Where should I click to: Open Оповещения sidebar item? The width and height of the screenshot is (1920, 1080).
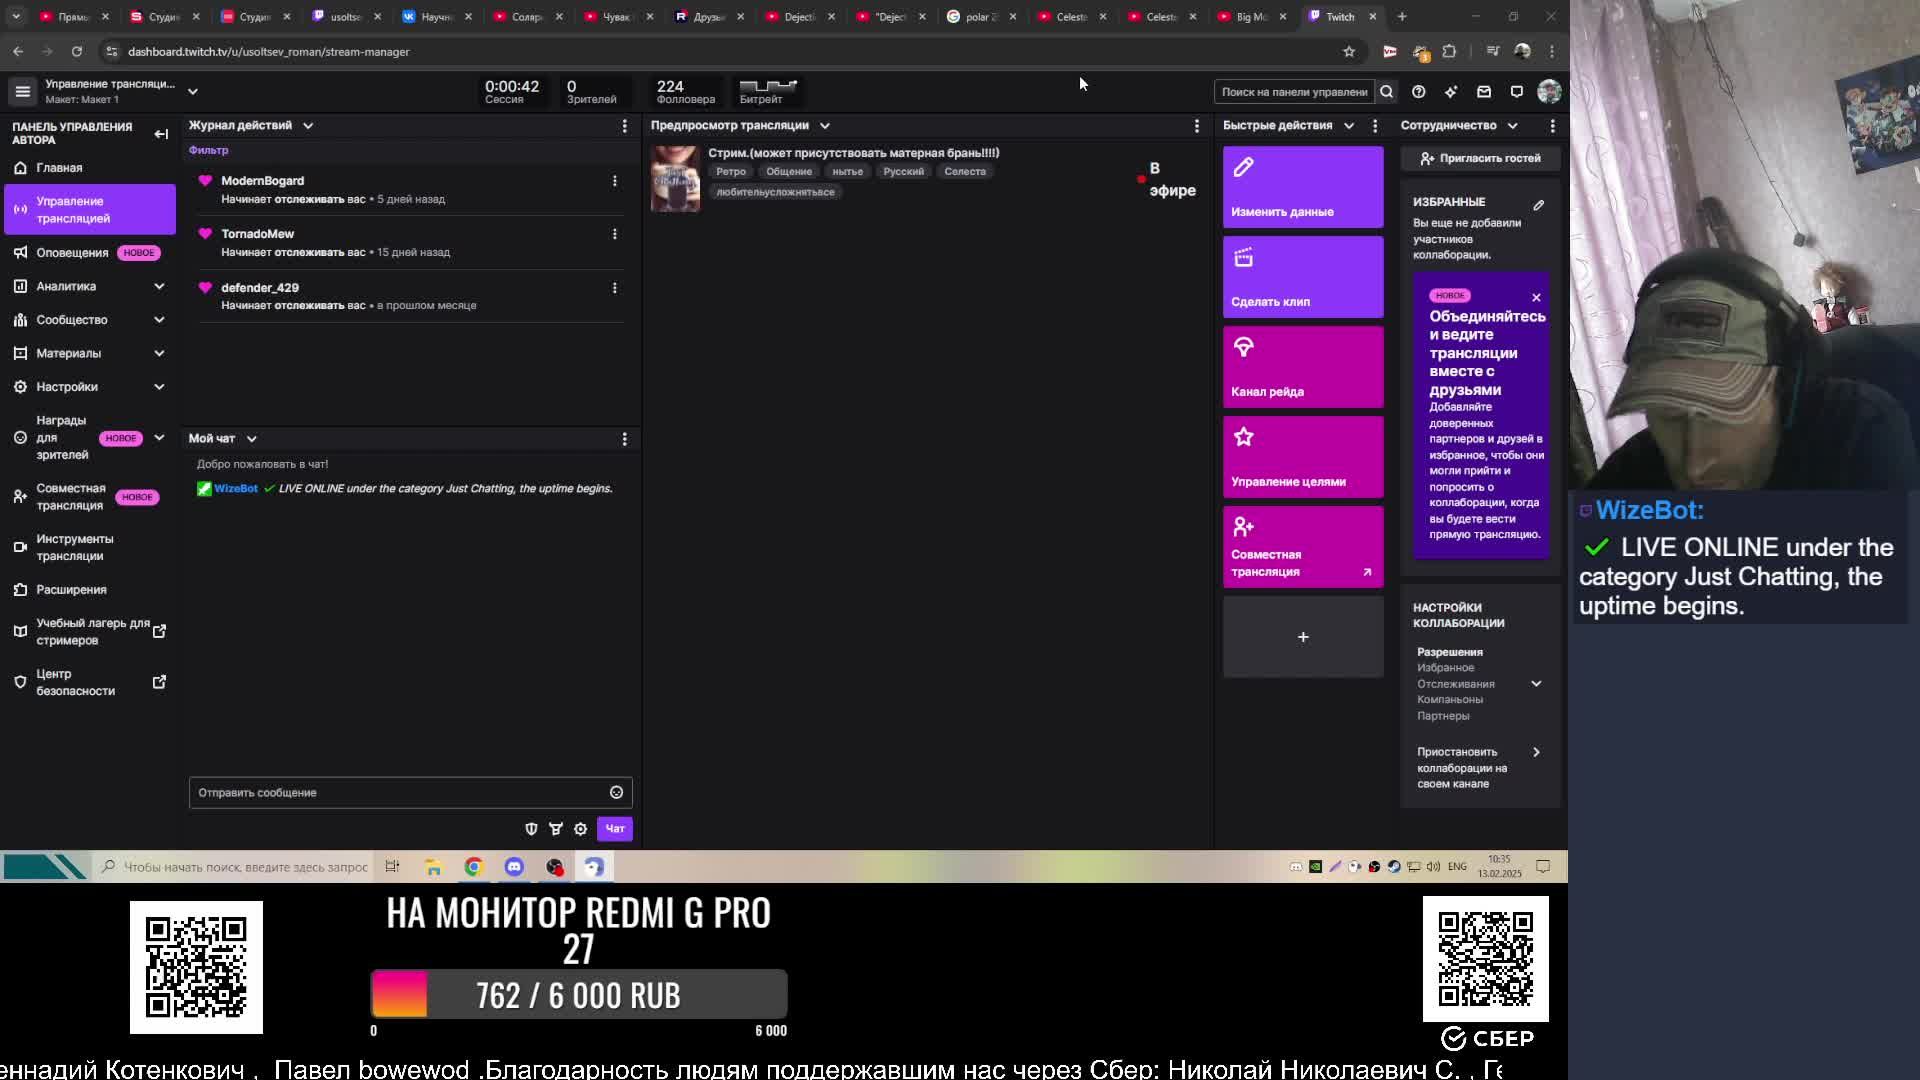coord(72,253)
